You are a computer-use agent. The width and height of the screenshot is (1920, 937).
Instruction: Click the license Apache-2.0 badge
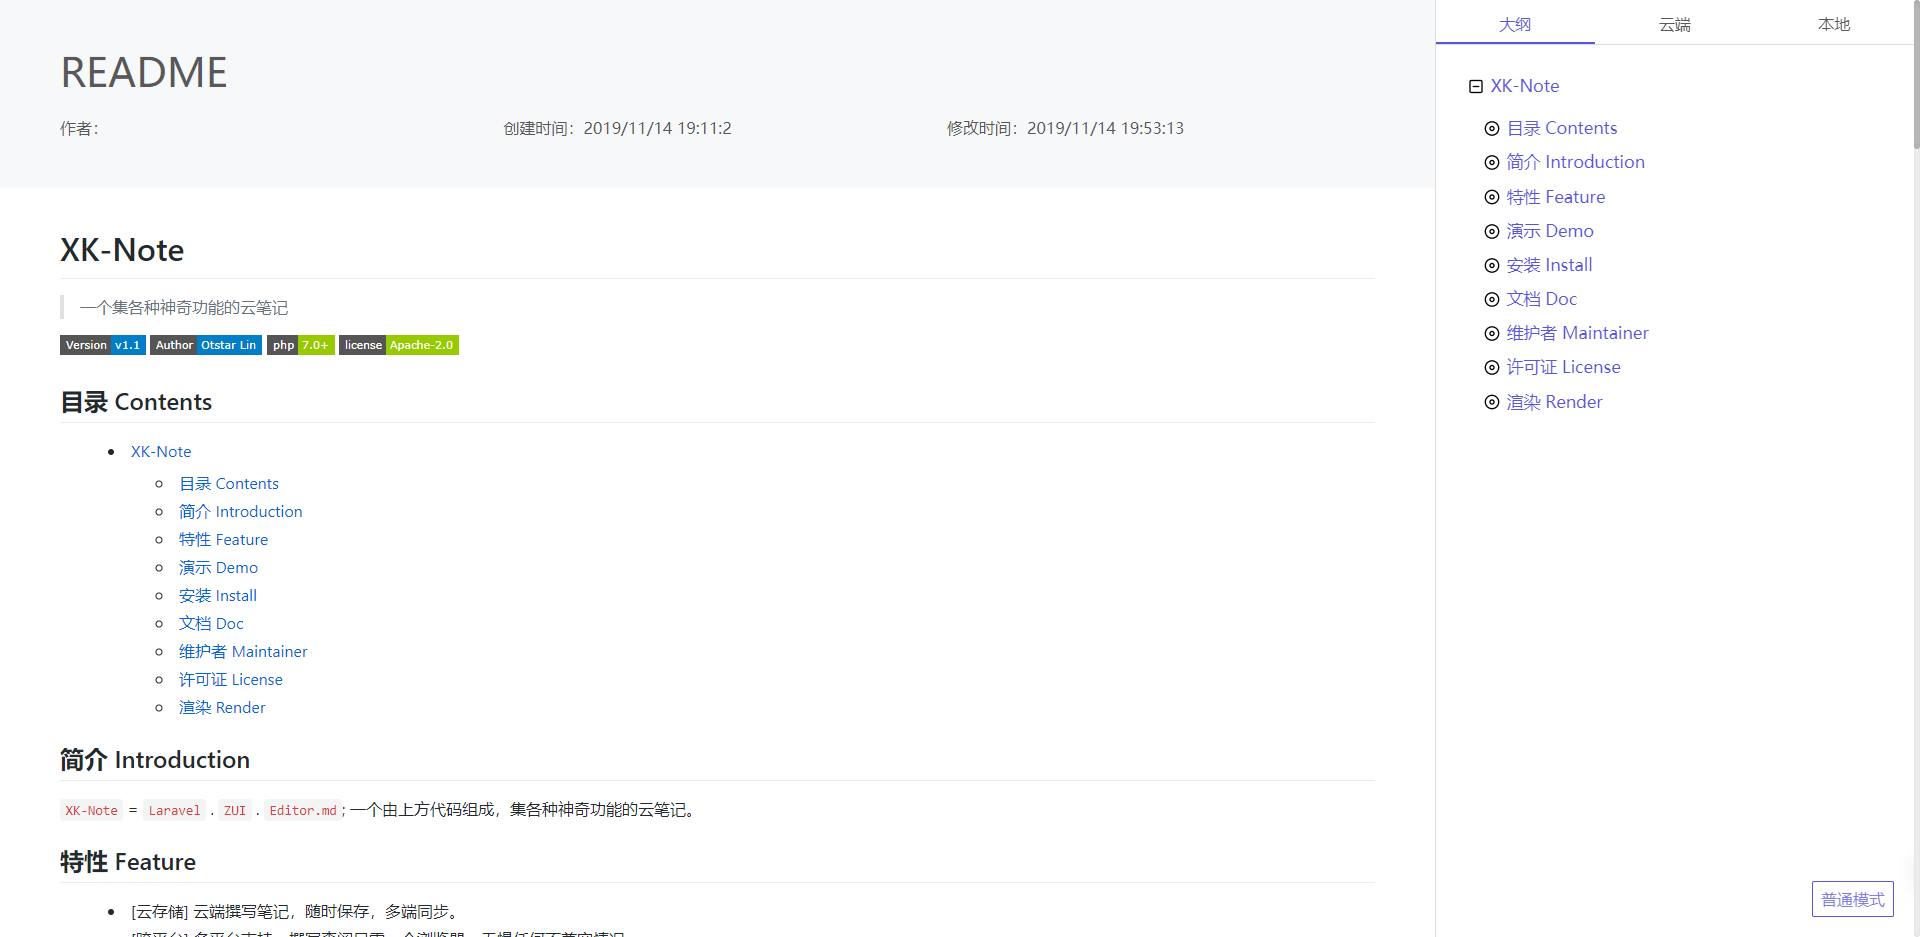[399, 345]
